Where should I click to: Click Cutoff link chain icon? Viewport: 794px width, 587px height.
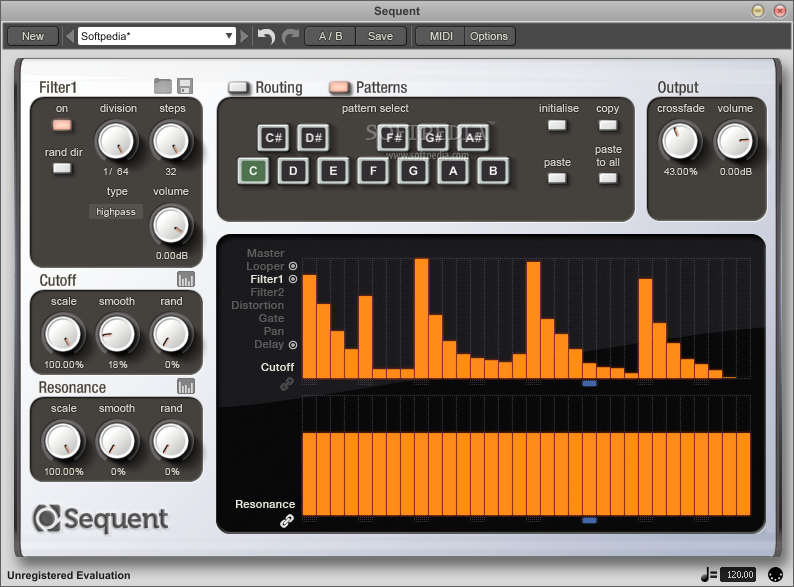(x=287, y=384)
